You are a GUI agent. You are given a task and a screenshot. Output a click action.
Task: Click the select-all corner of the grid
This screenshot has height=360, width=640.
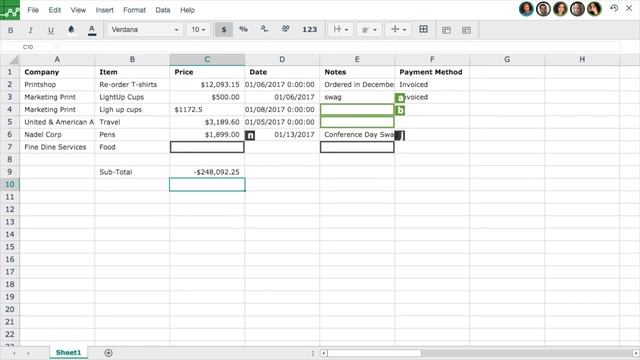(10, 60)
